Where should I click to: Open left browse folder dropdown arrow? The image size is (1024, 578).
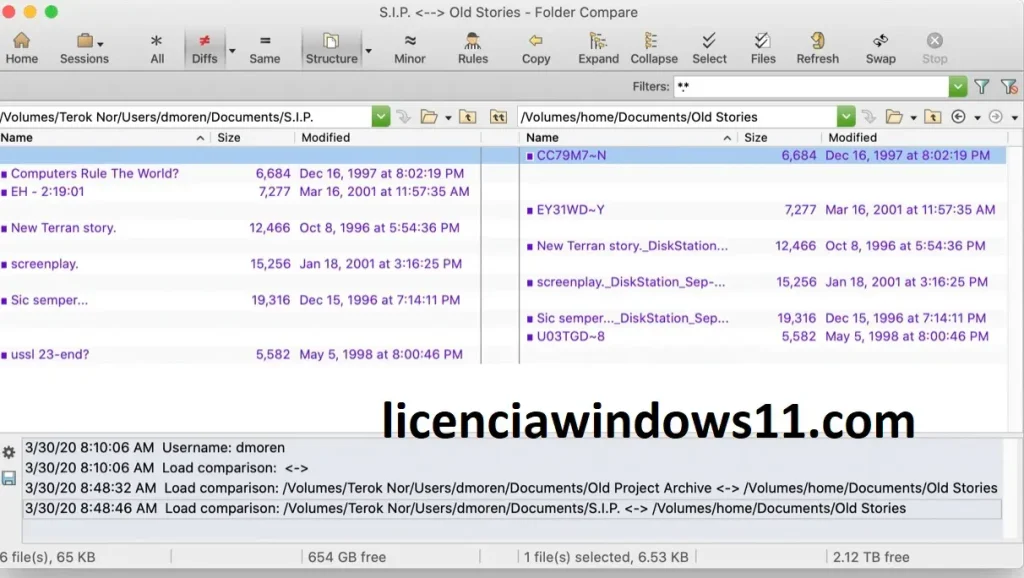coord(448,118)
